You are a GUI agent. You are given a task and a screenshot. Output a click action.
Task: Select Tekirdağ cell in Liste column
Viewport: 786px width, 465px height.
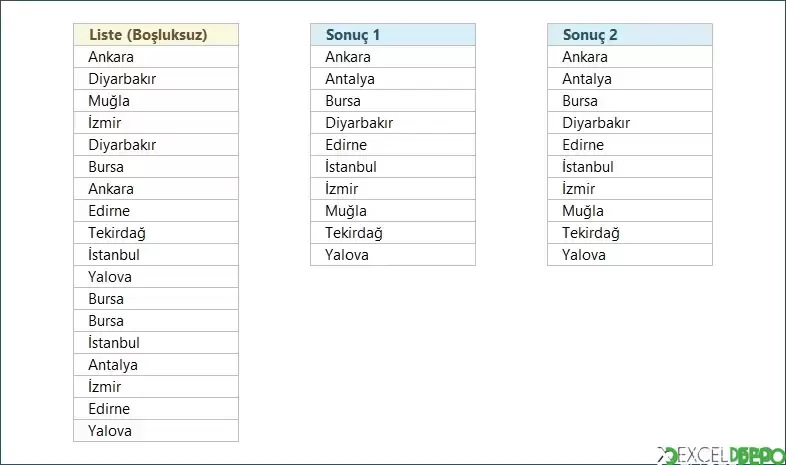click(x=156, y=232)
